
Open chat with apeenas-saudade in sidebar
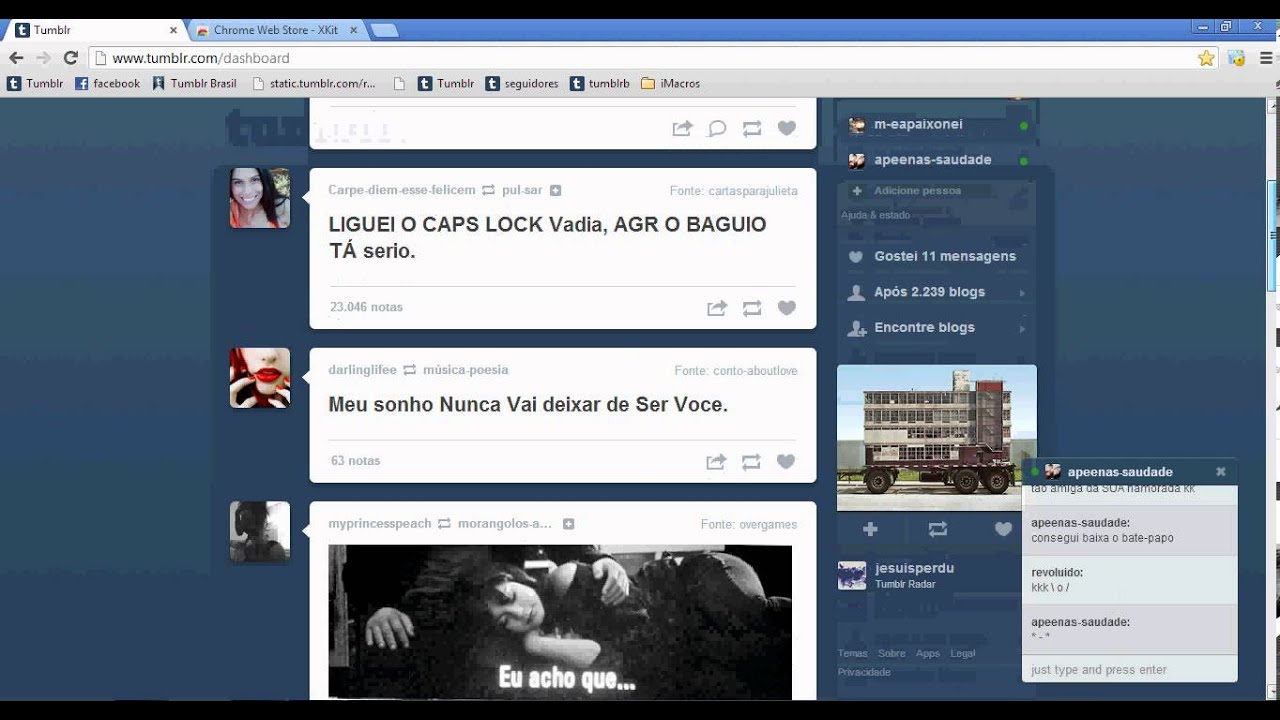click(937, 160)
